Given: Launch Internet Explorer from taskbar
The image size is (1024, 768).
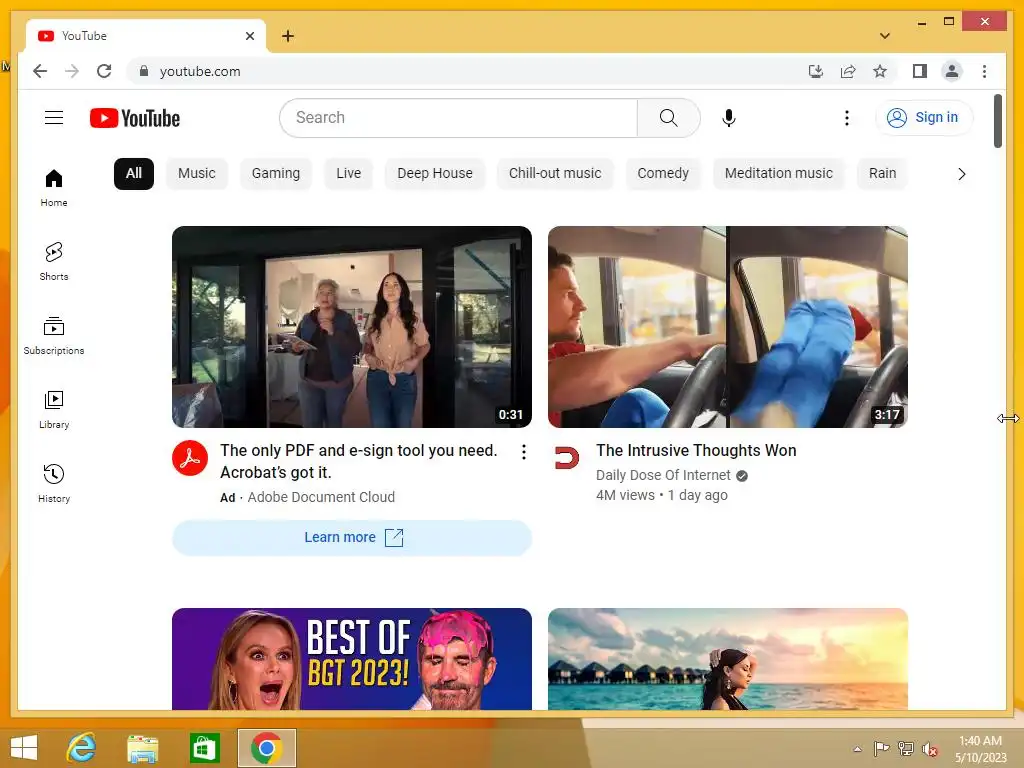Looking at the screenshot, I should (x=82, y=748).
